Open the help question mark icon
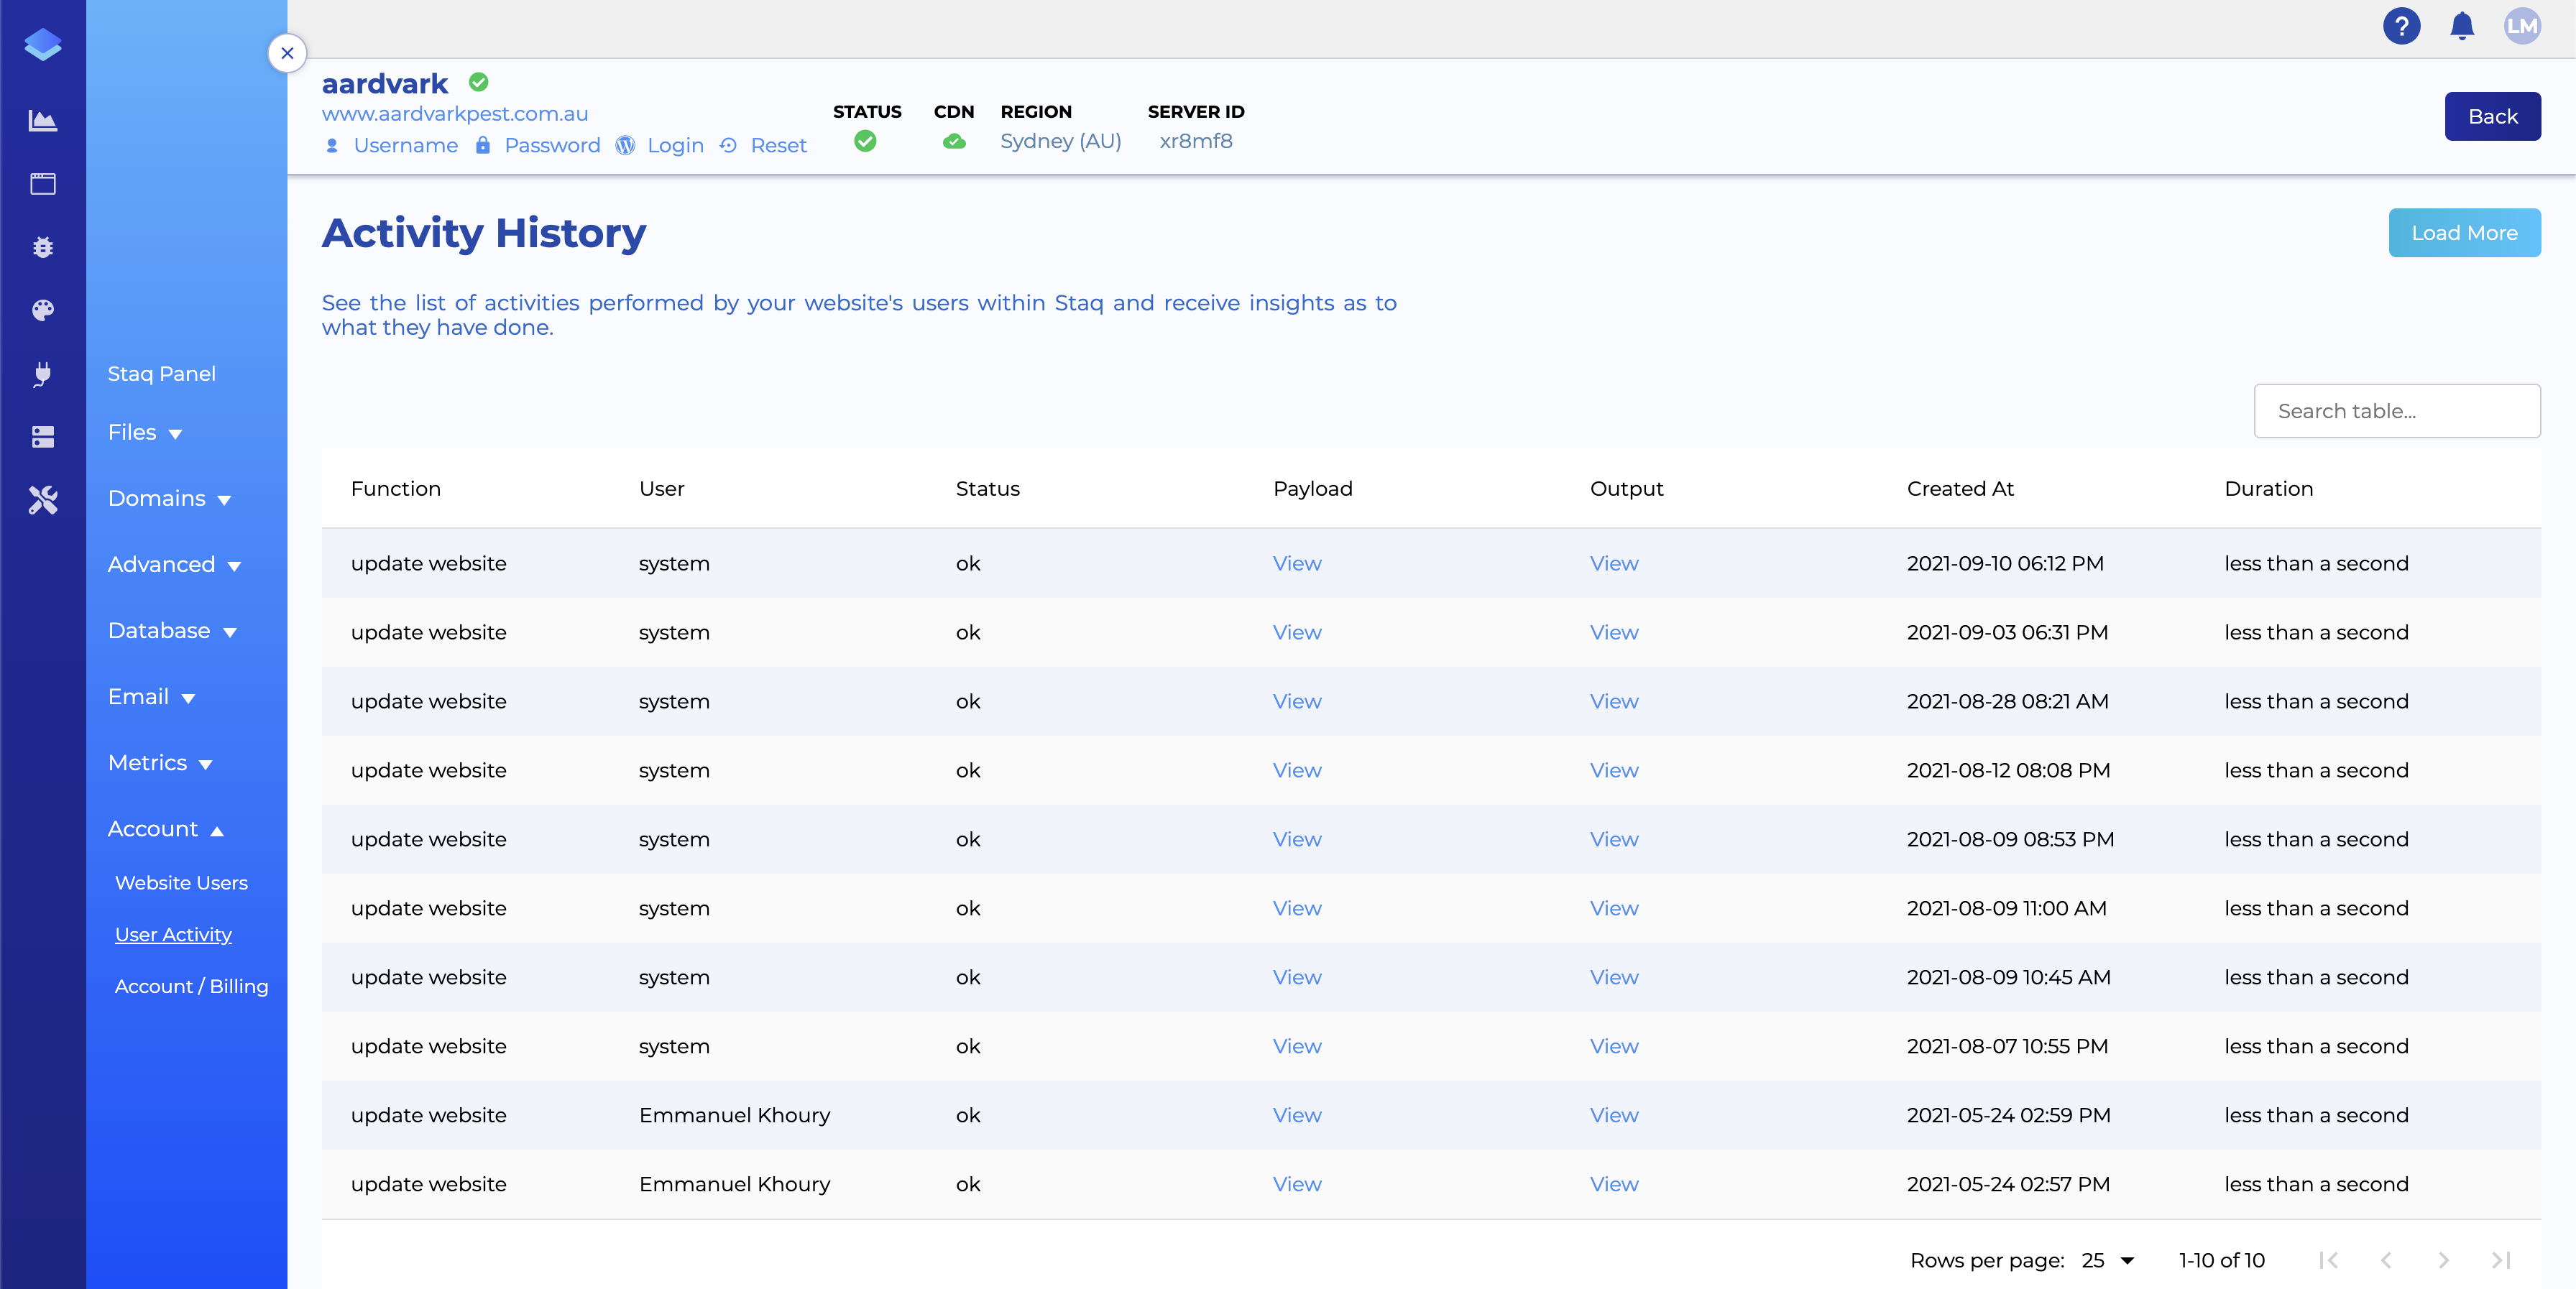Screen dimensions: 2576x1289 coord(2401,26)
